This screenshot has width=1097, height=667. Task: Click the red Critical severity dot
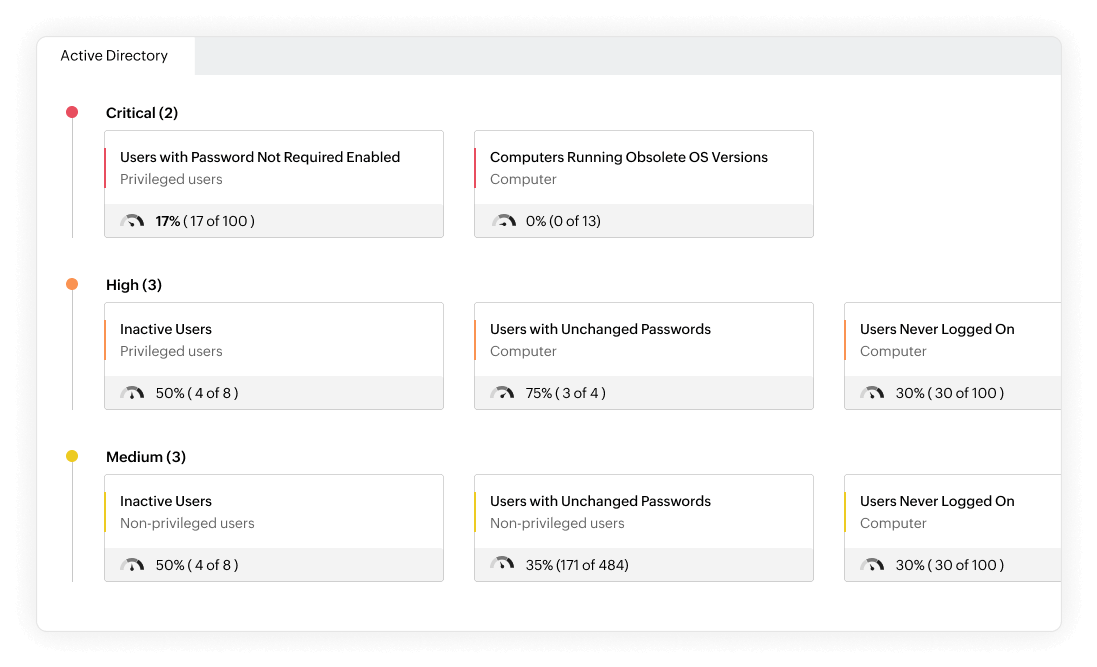[x=72, y=112]
